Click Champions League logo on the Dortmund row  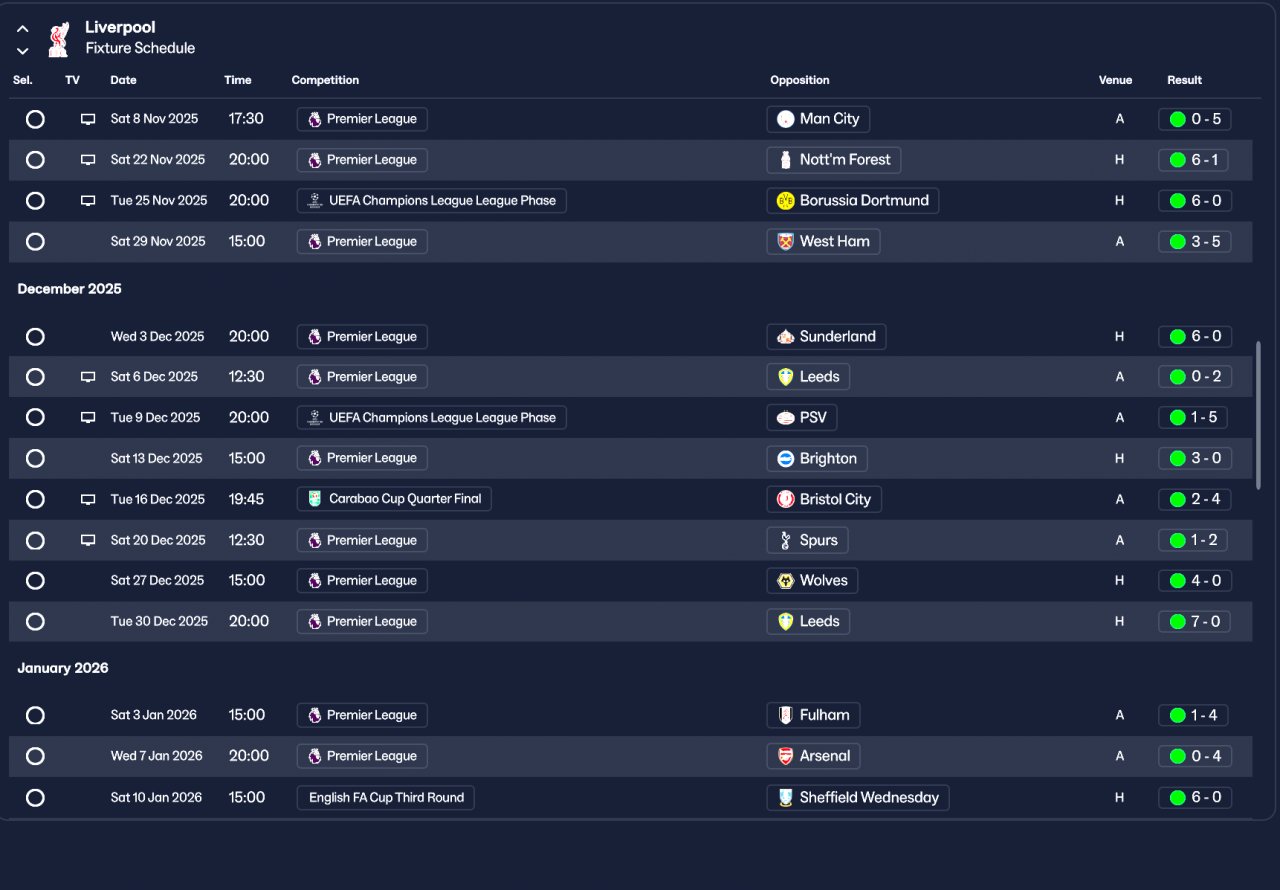pos(315,201)
